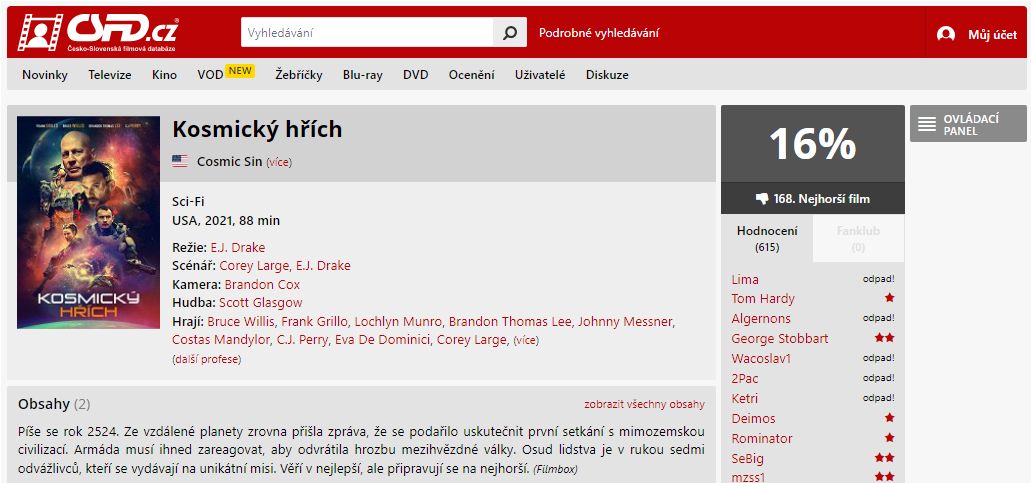
Task: Open the Kino menu
Action: 164,74
